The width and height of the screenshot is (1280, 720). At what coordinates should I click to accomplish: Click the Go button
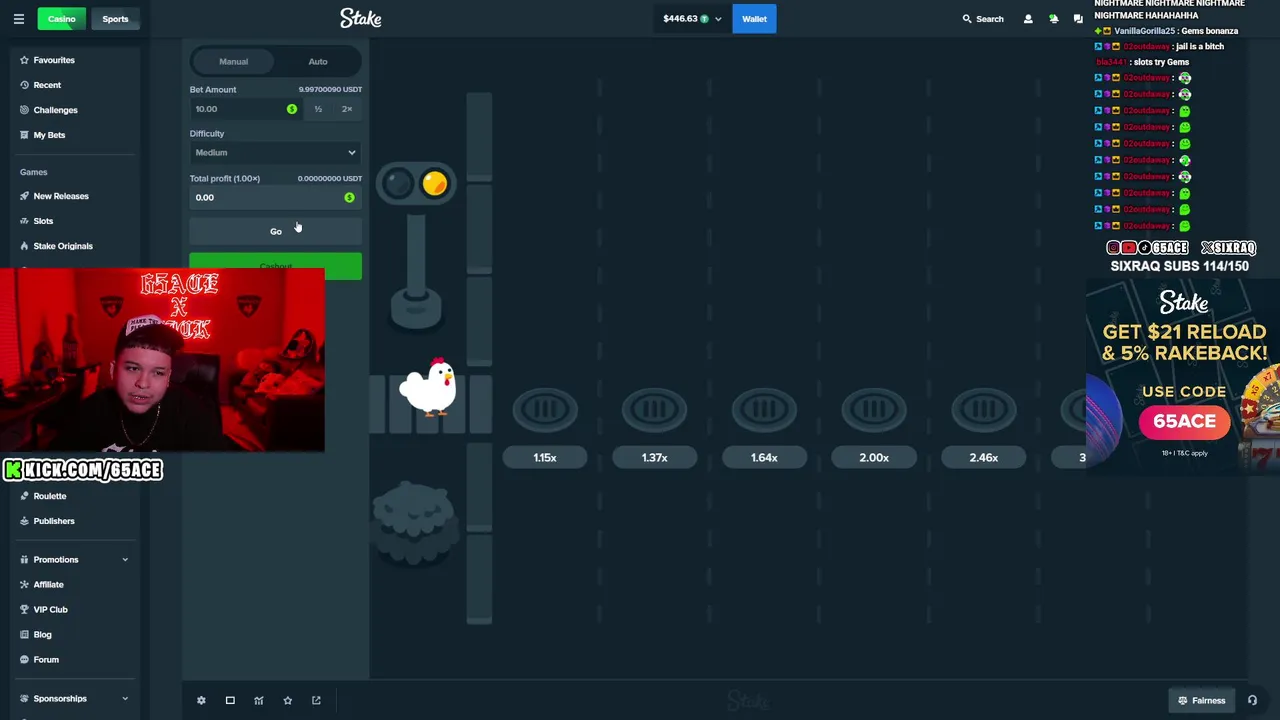point(275,231)
